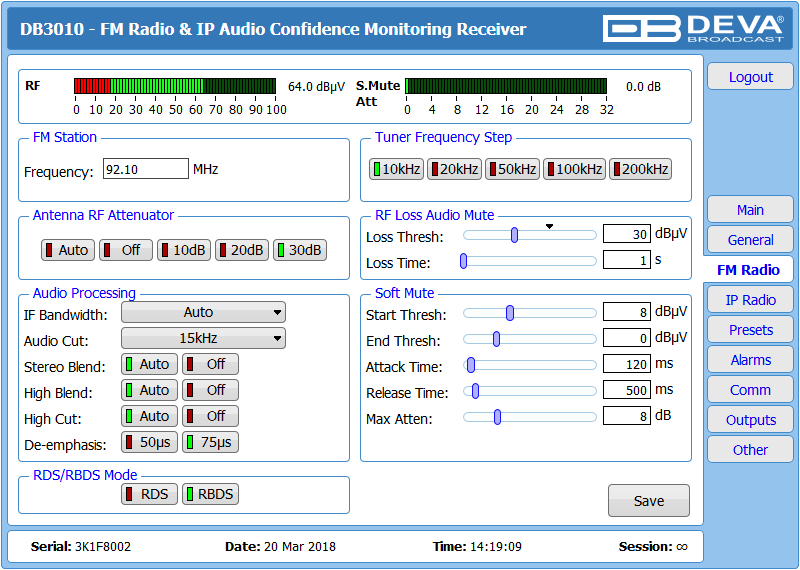Click the Logout button
Screen dimensions: 800x570
750,77
